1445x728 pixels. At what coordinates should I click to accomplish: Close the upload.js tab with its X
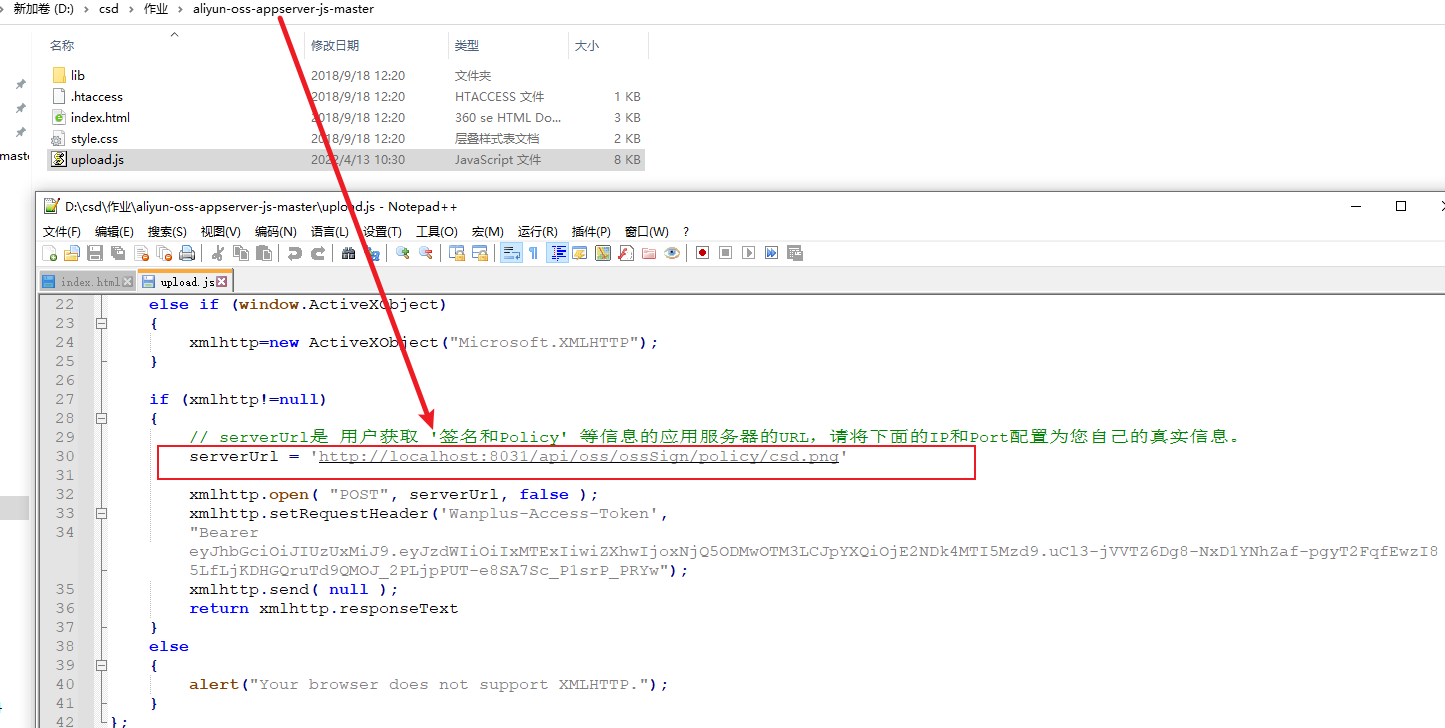[x=222, y=282]
